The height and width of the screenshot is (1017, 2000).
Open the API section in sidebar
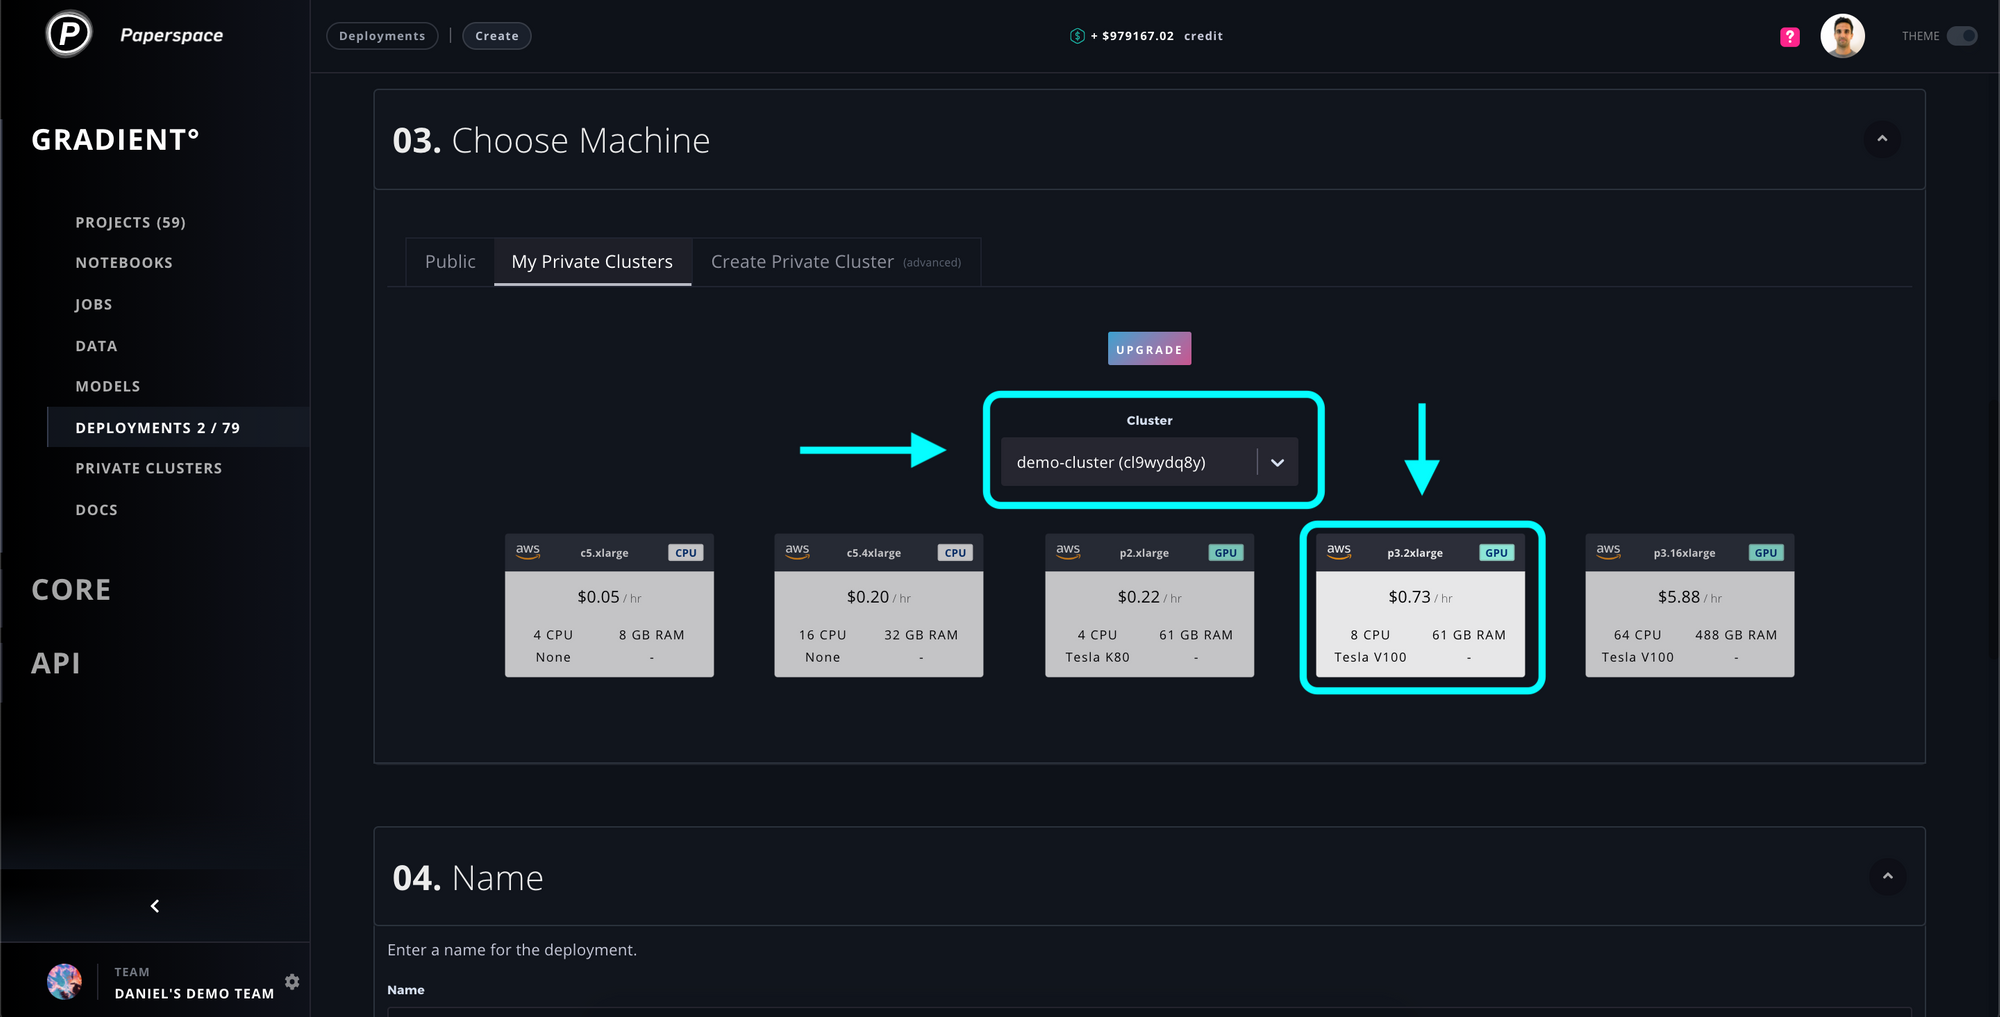(56, 663)
